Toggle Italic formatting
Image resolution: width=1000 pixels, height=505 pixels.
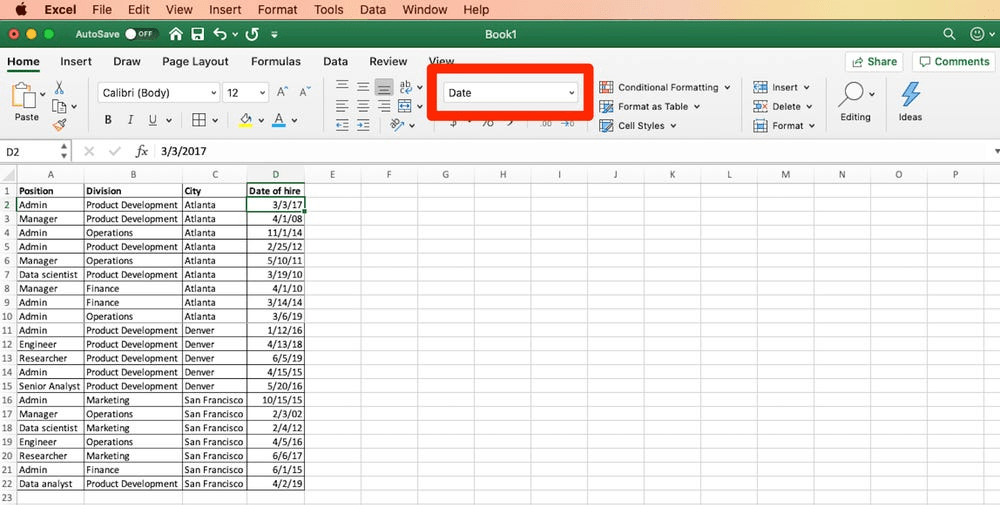pyautogui.click(x=131, y=120)
